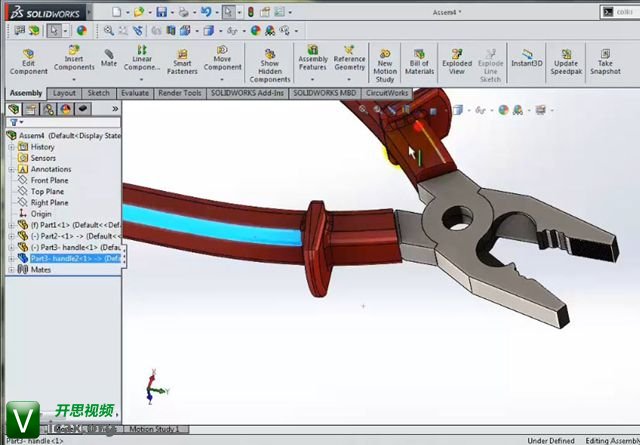The width and height of the screenshot is (640, 445).
Task: Click Insert Components in the ribbon
Action: click(x=74, y=58)
